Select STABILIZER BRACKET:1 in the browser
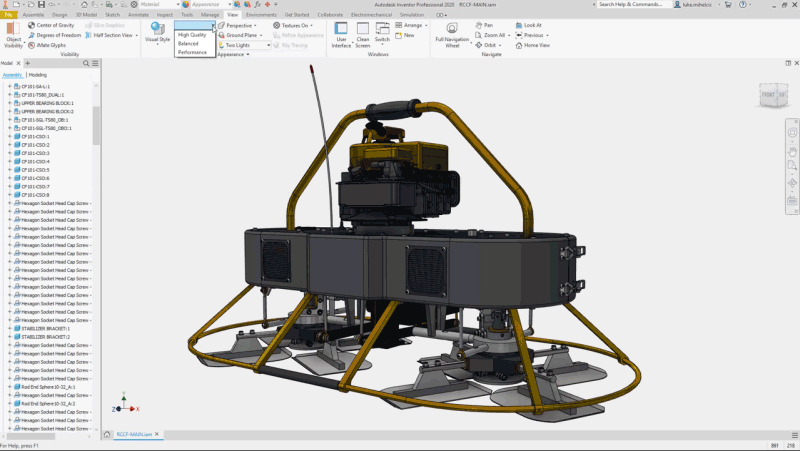This screenshot has width=800, height=451. point(45,329)
